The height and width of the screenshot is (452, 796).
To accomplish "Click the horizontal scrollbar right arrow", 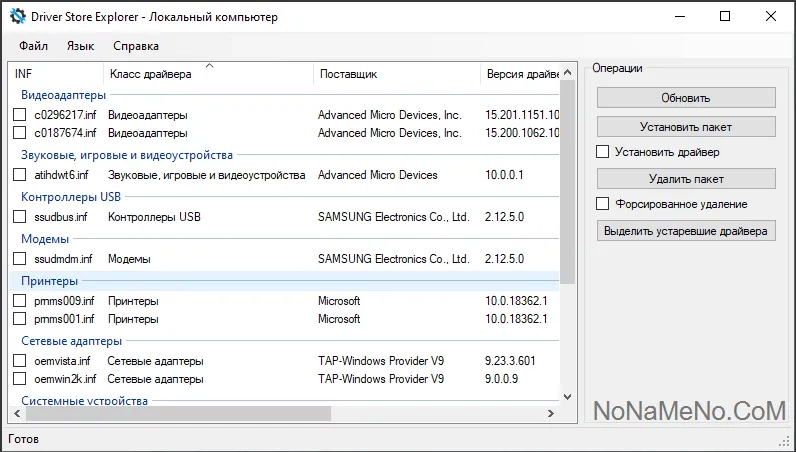I will (550, 414).
